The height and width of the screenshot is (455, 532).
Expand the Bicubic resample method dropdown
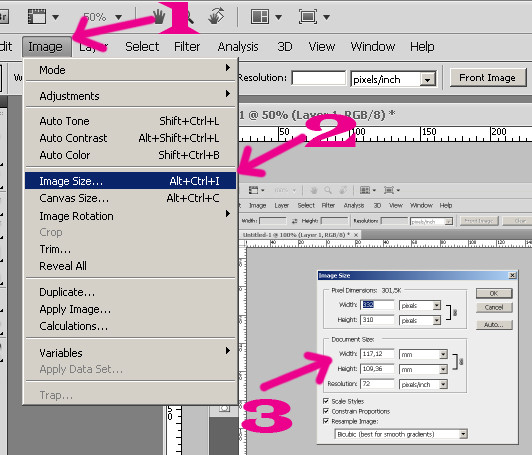point(401,434)
